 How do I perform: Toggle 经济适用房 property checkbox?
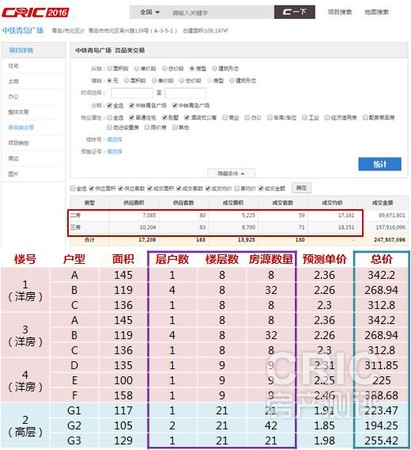(327, 117)
